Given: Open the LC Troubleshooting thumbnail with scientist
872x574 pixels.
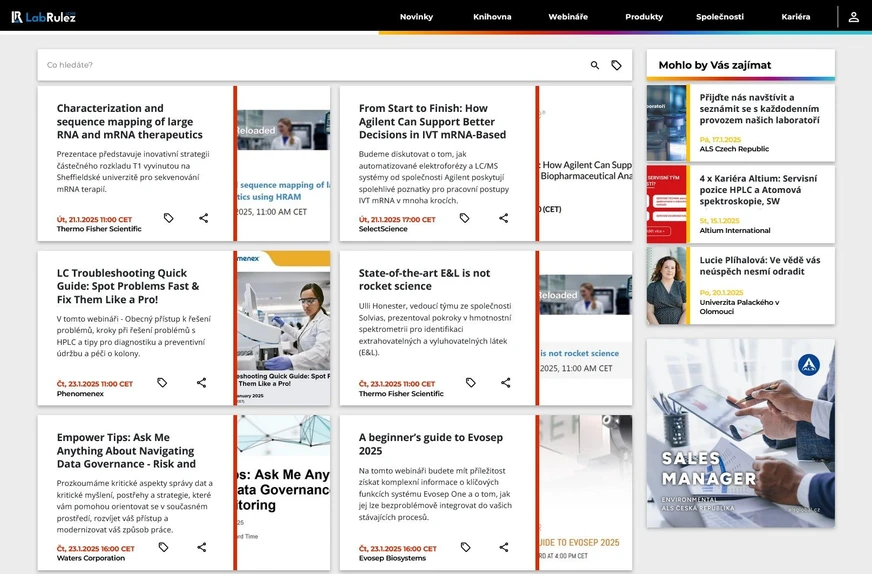Looking at the screenshot, I should coord(284,328).
